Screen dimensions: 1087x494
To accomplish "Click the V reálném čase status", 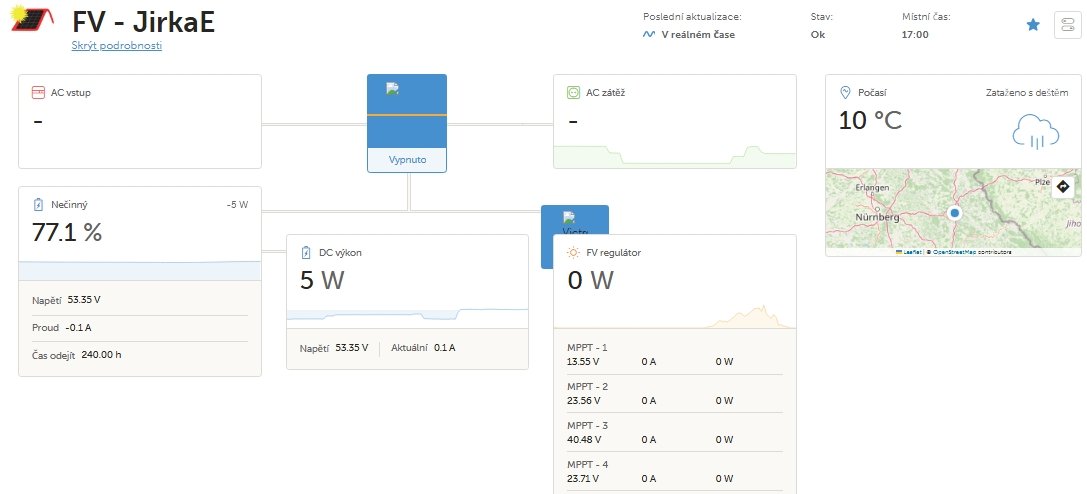I will (698, 35).
